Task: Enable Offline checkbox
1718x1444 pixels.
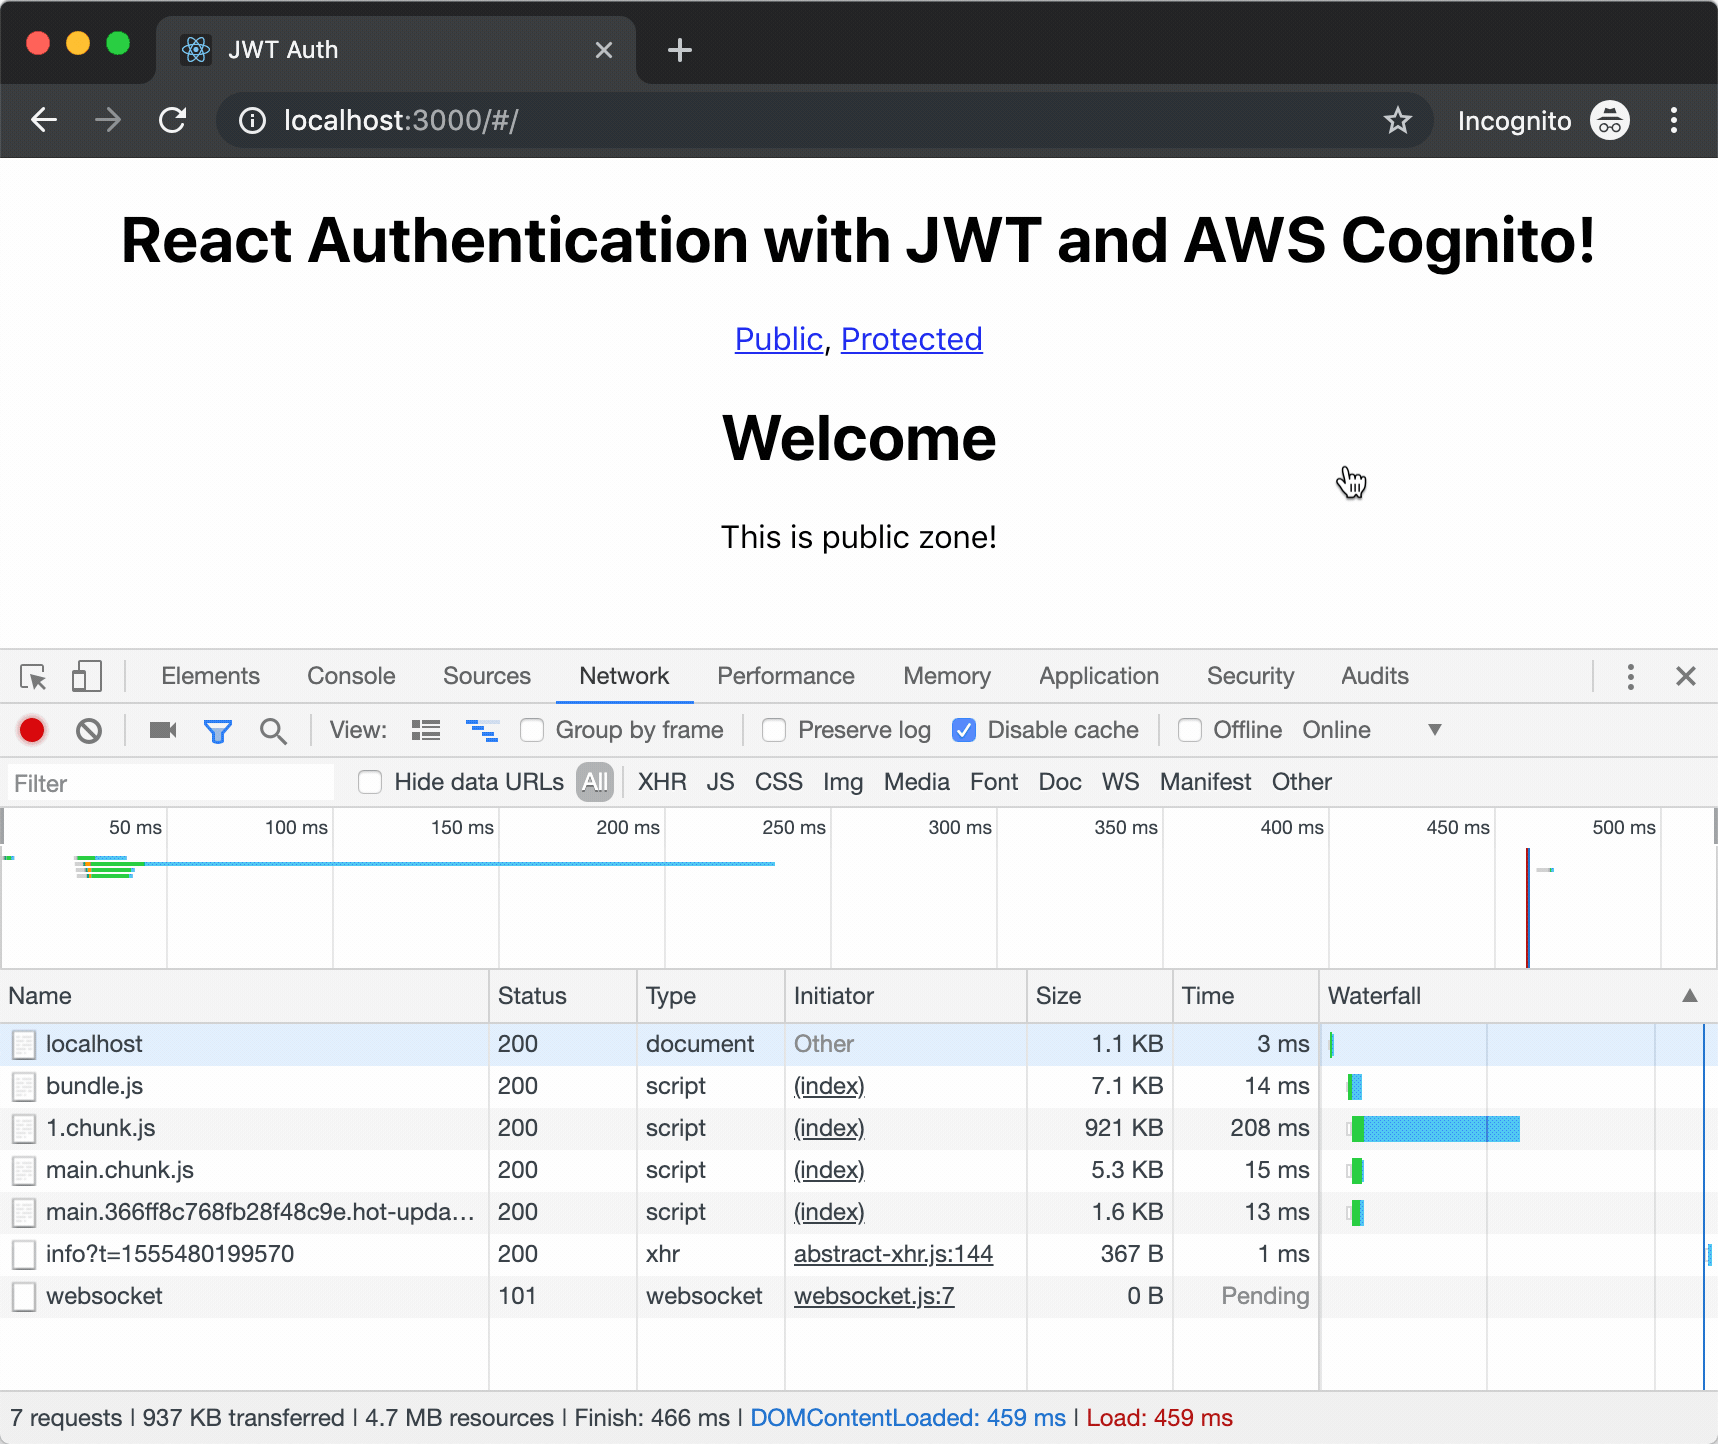Action: coord(1190,731)
